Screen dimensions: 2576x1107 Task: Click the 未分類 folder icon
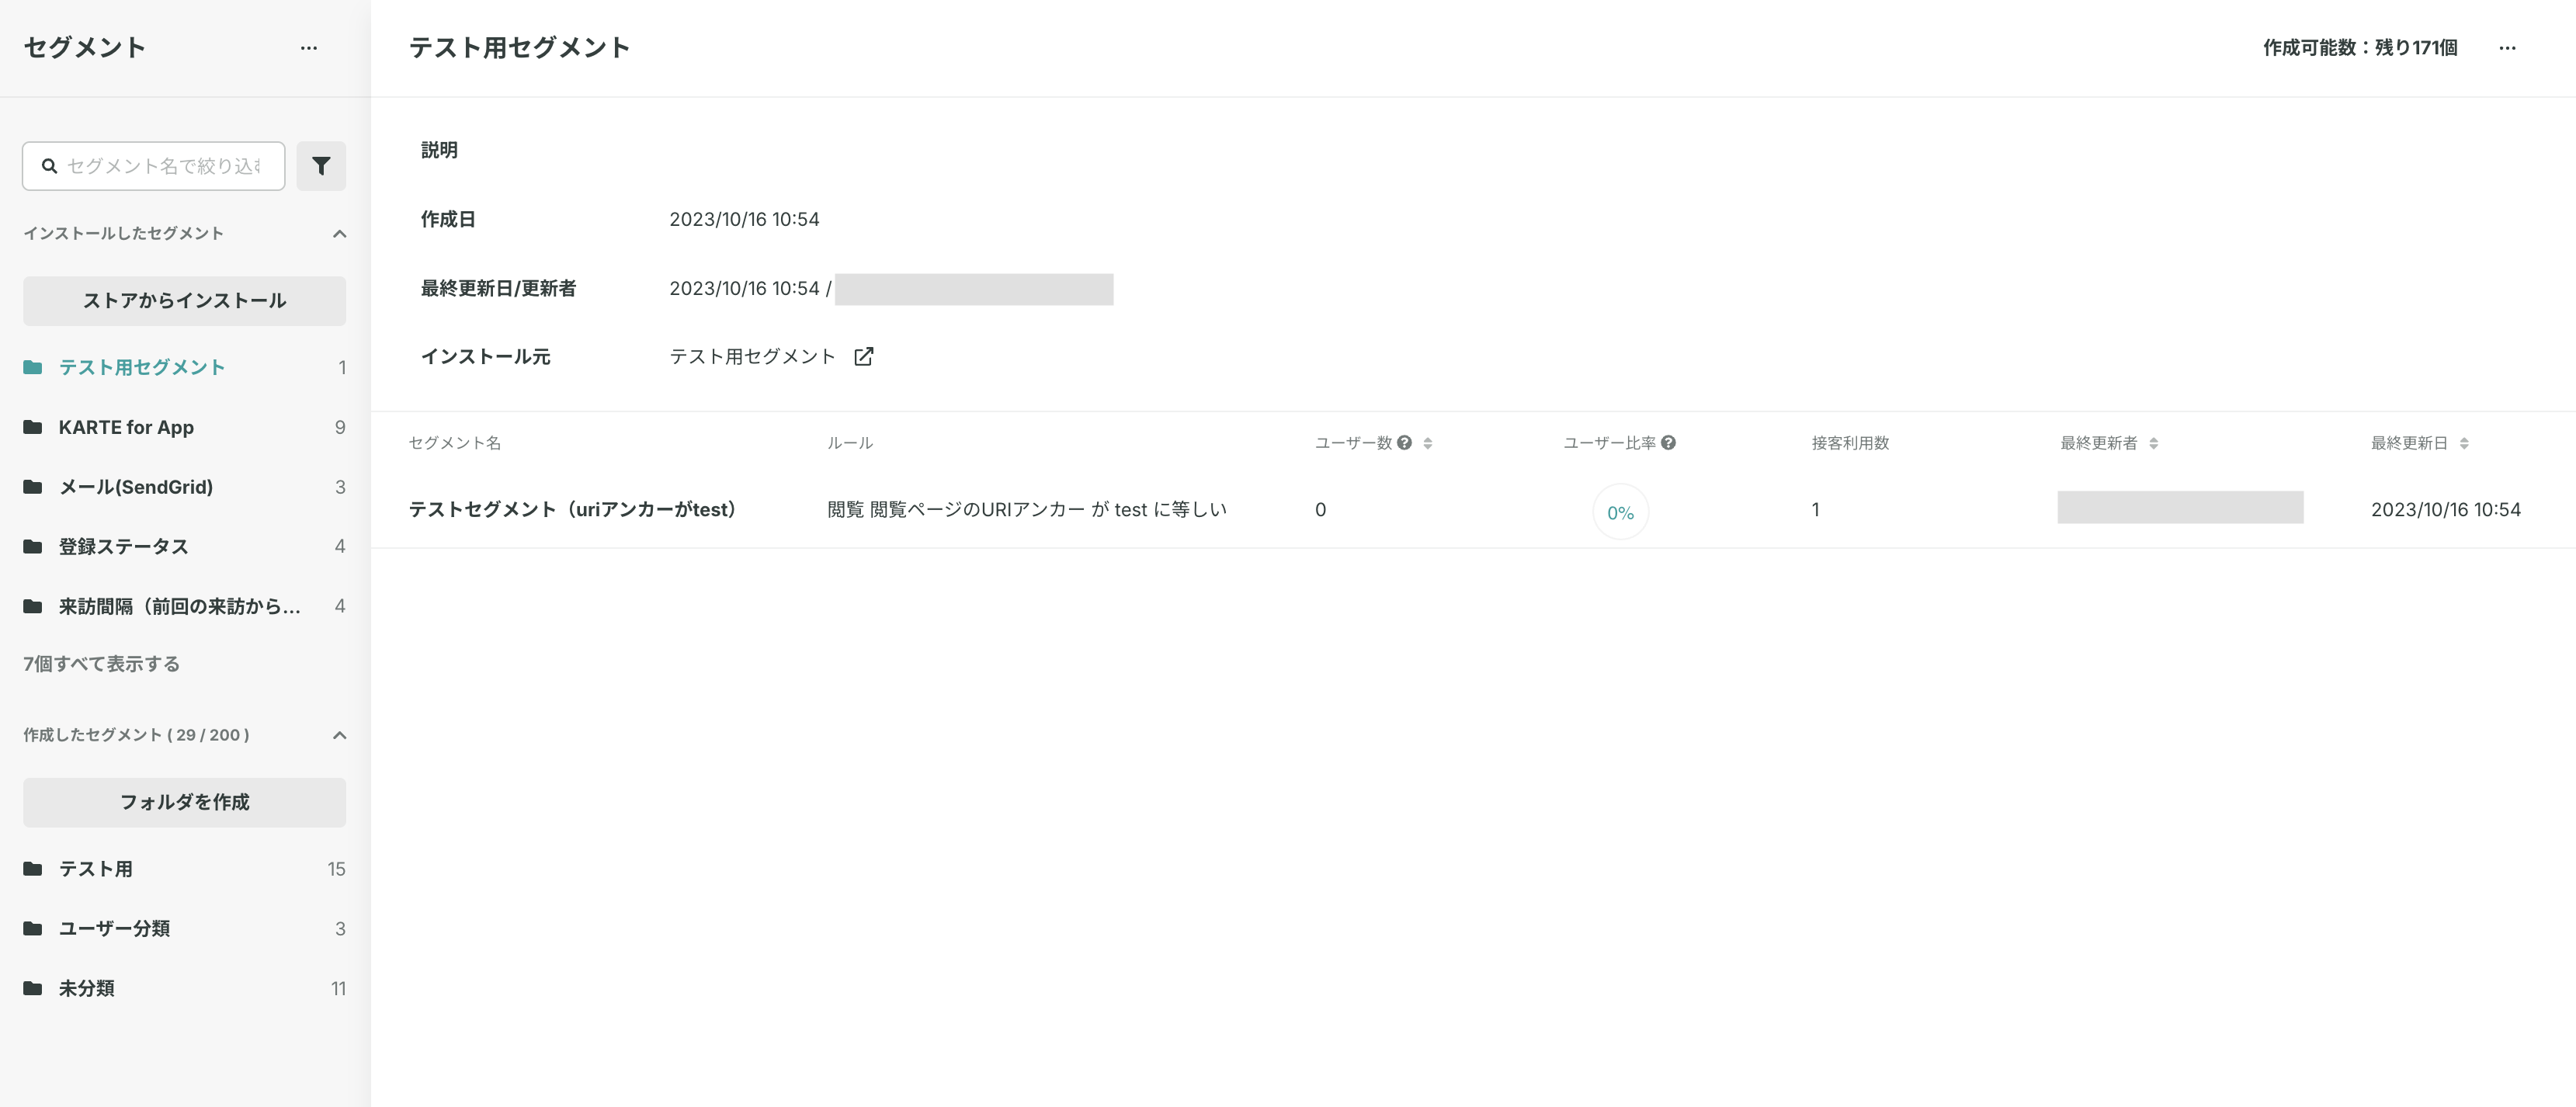(x=33, y=988)
